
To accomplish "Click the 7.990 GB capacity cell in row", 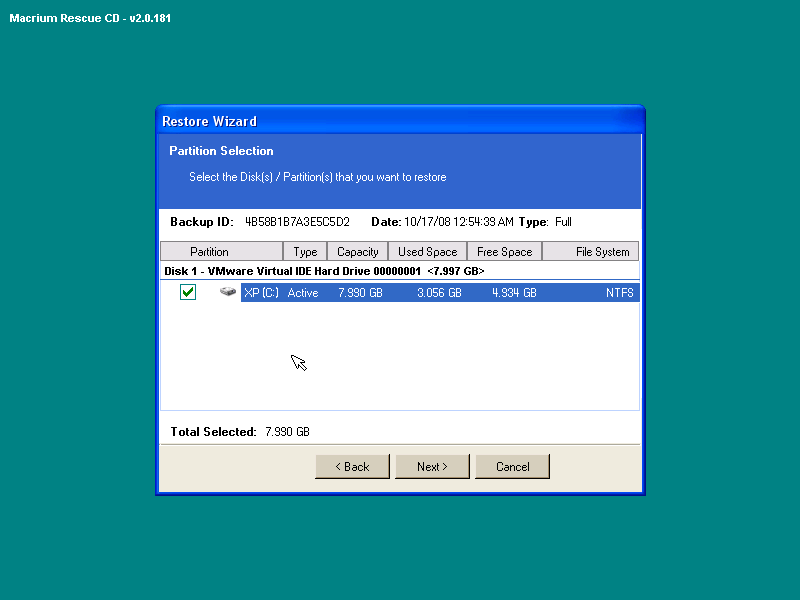I will [360, 293].
